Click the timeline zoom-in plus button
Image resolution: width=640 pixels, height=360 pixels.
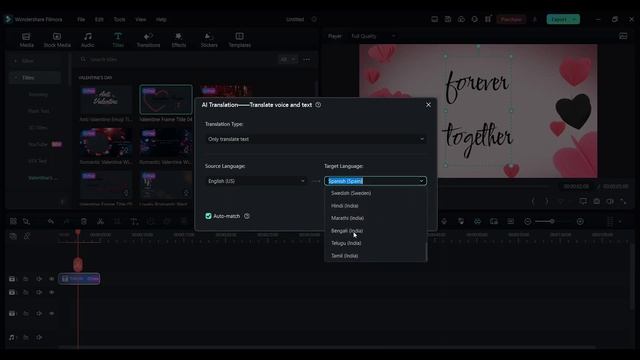(580, 221)
